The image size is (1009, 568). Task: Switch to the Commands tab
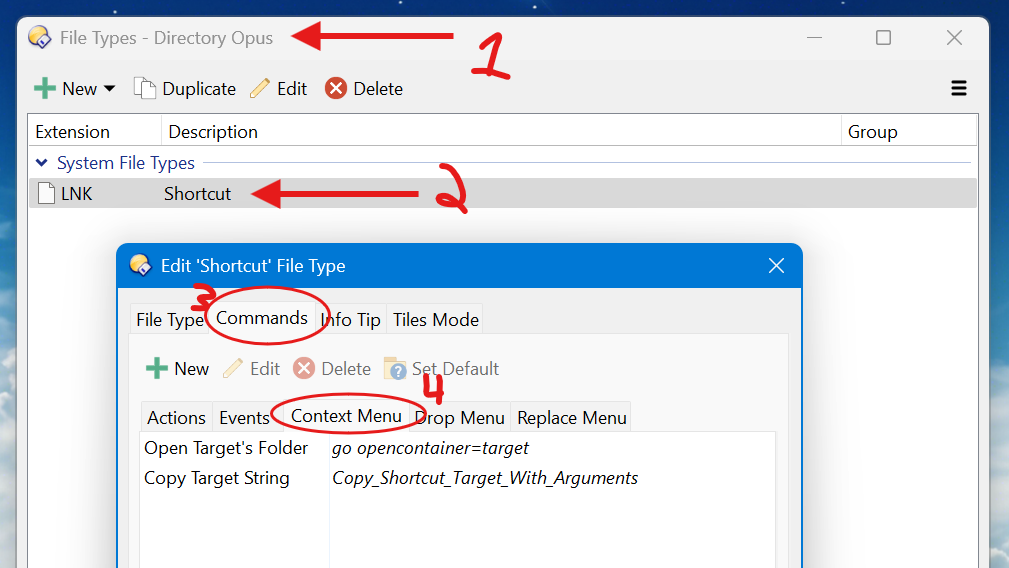[x=261, y=318]
